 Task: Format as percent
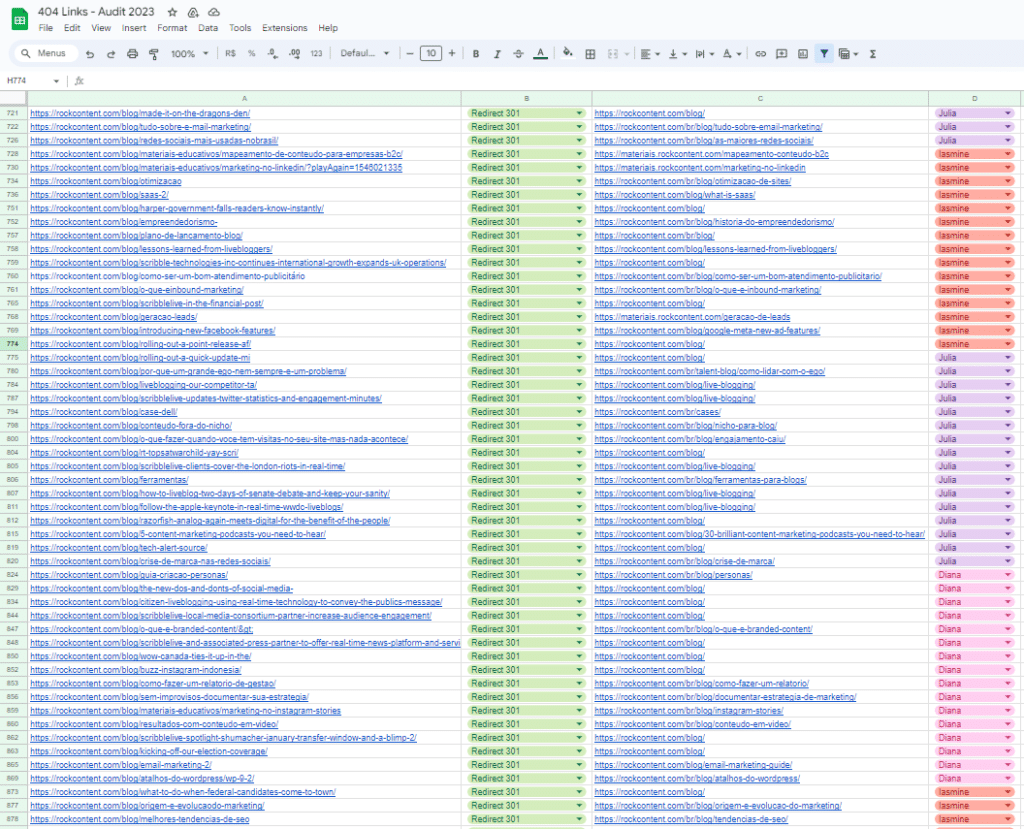point(251,54)
